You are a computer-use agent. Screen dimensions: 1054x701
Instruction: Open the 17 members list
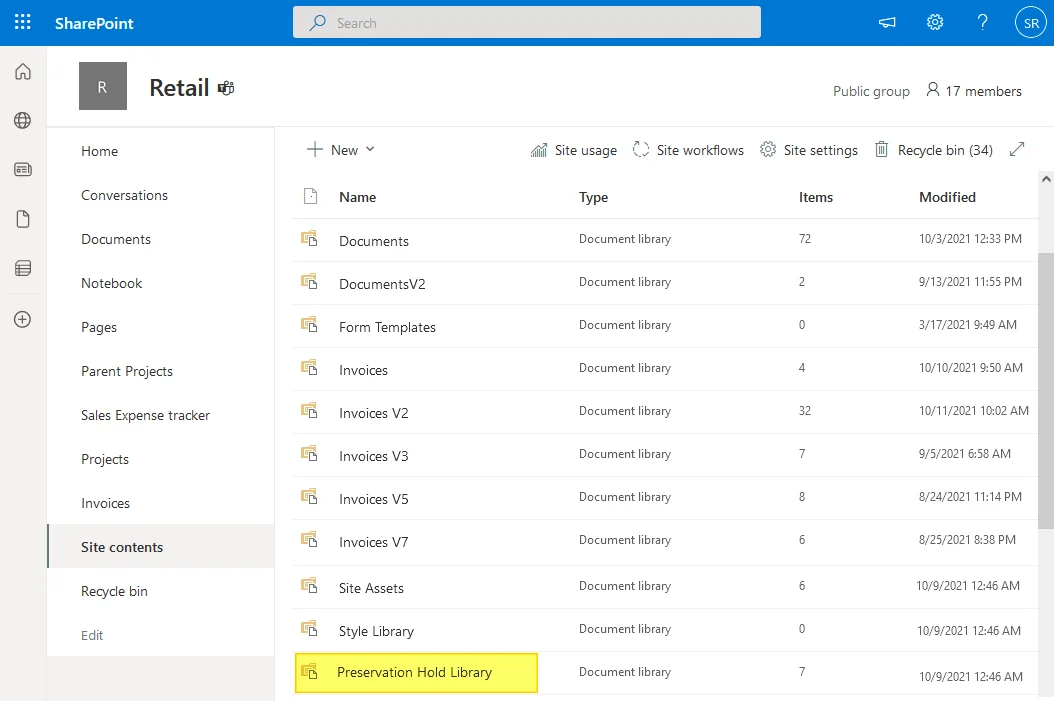(973, 90)
